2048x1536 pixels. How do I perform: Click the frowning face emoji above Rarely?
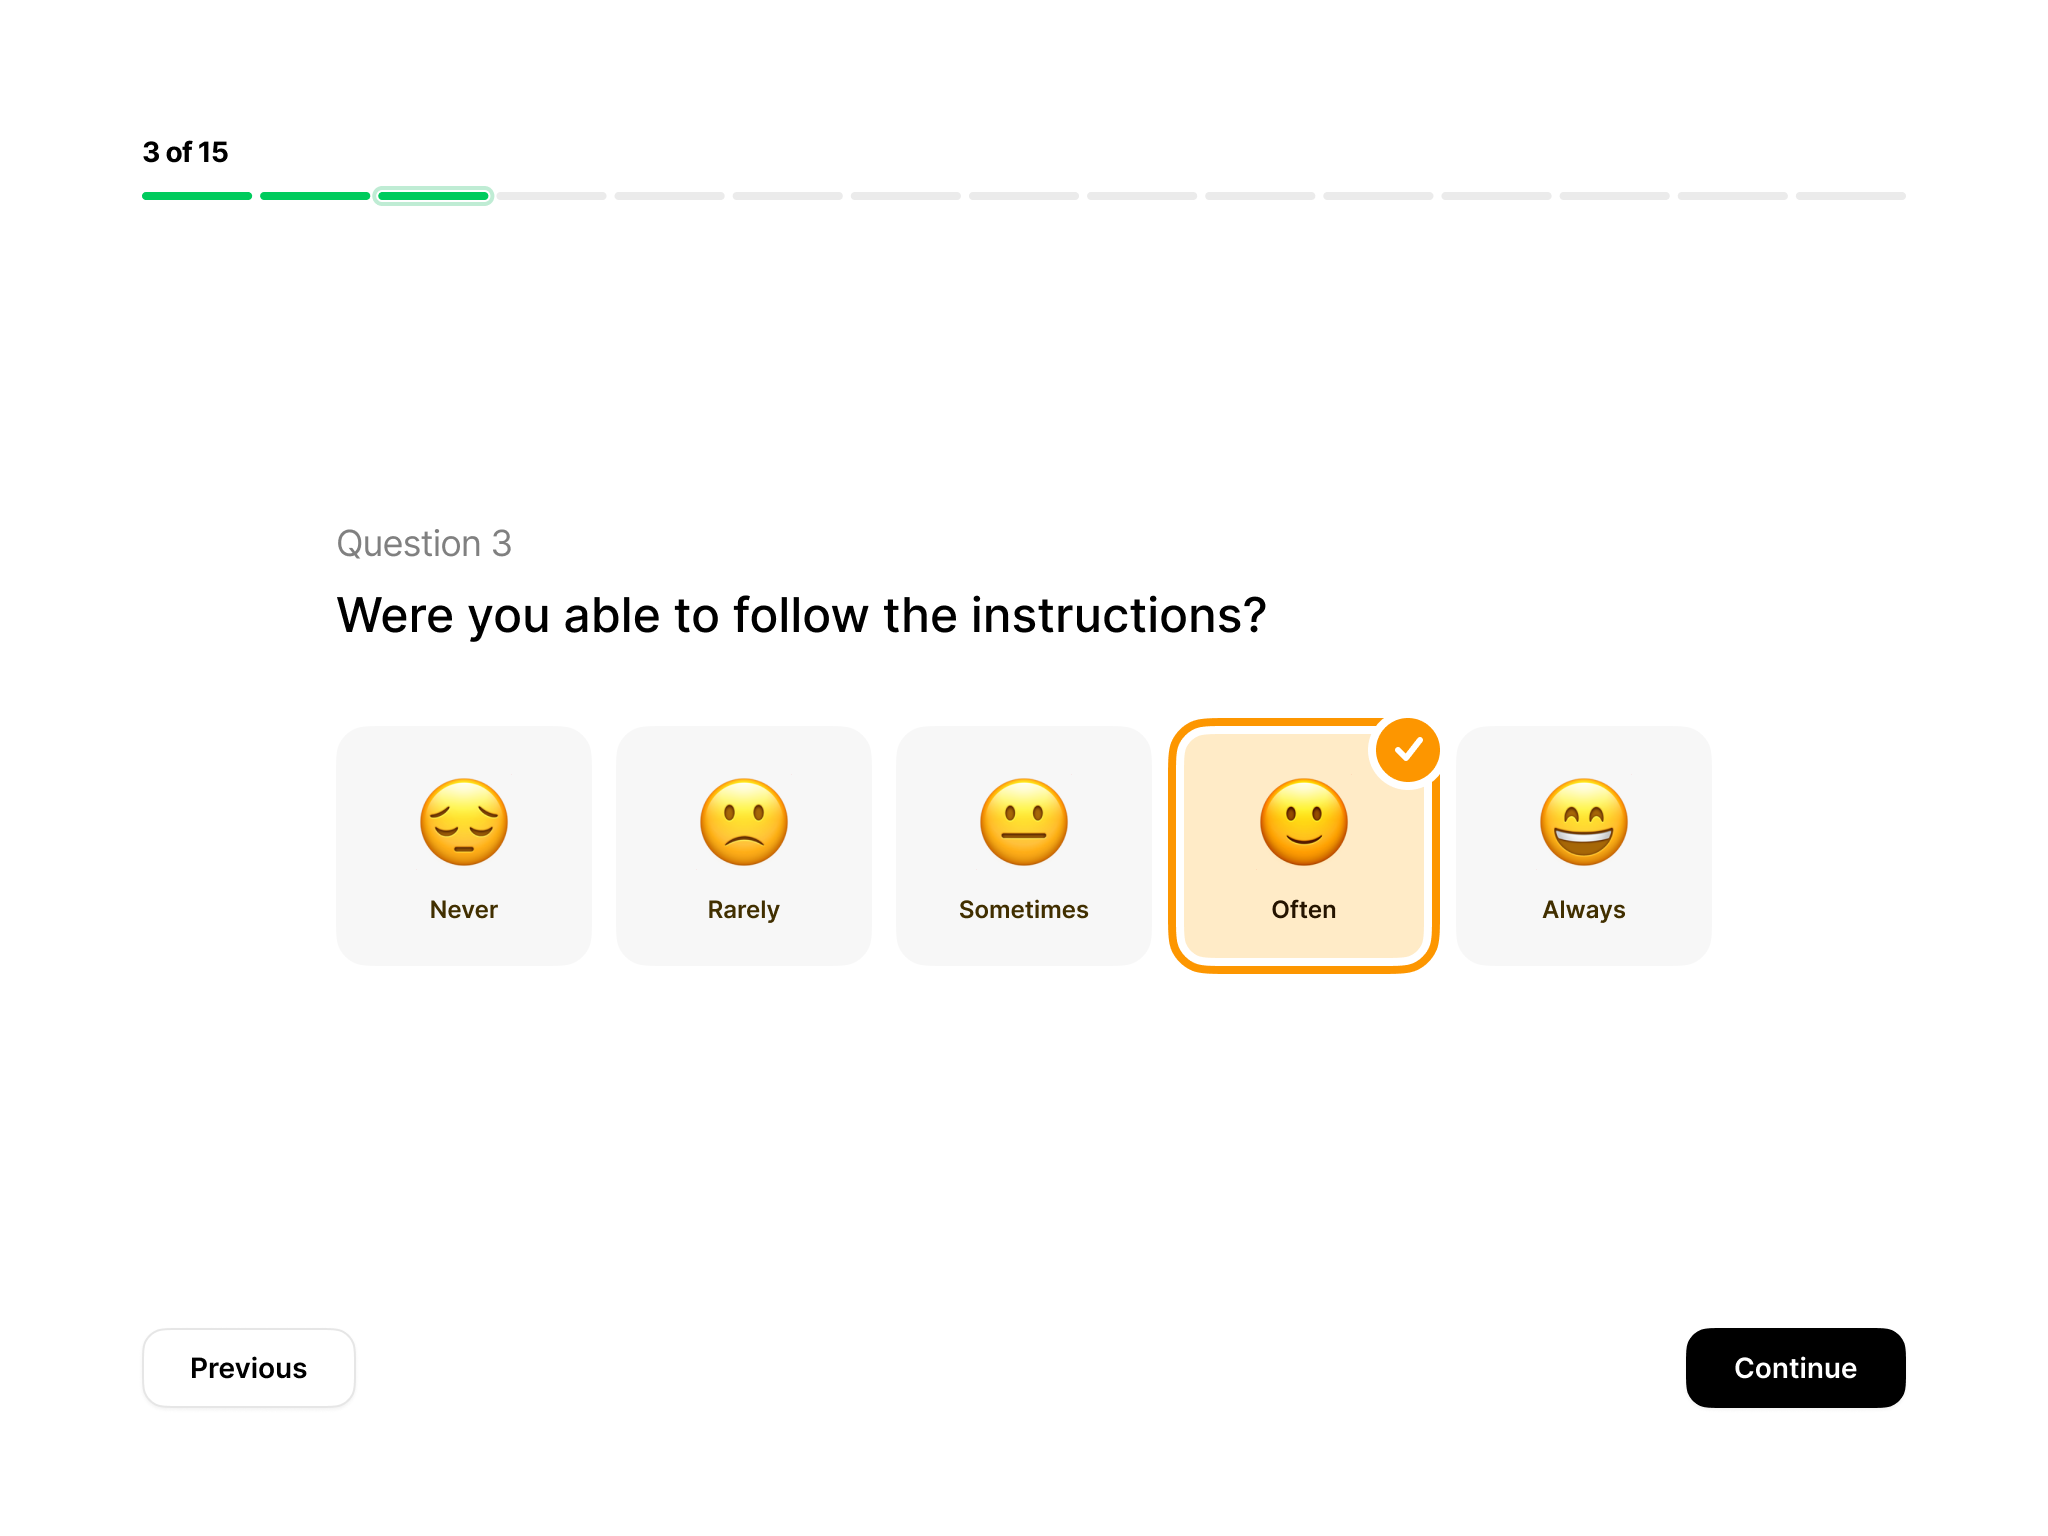coord(743,822)
